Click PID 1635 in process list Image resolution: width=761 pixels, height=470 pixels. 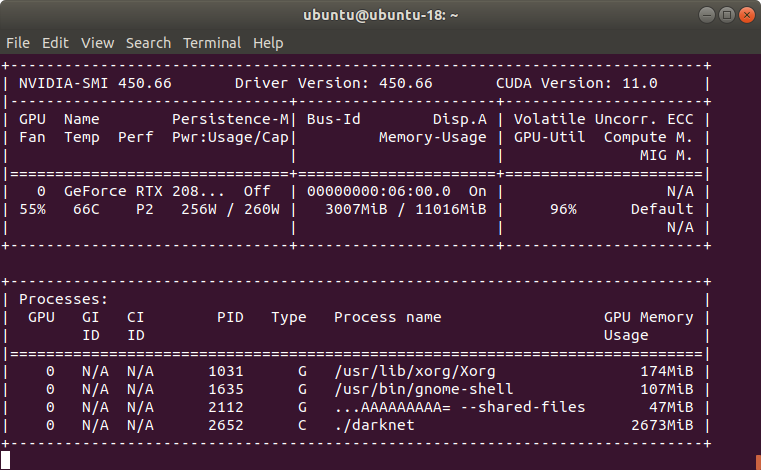pyautogui.click(x=226, y=389)
